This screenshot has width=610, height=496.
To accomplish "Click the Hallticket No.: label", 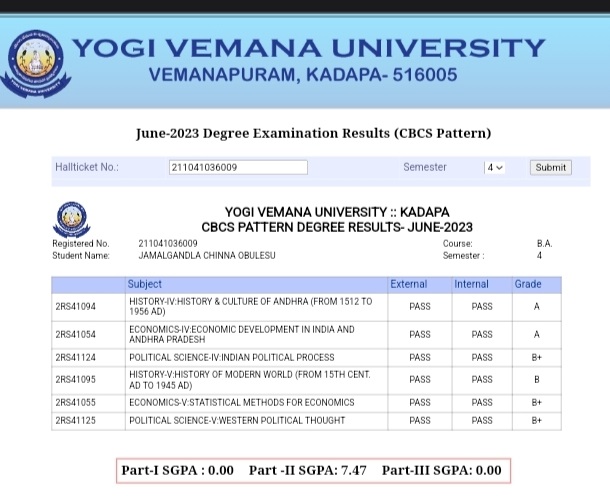I will click(x=87, y=167).
